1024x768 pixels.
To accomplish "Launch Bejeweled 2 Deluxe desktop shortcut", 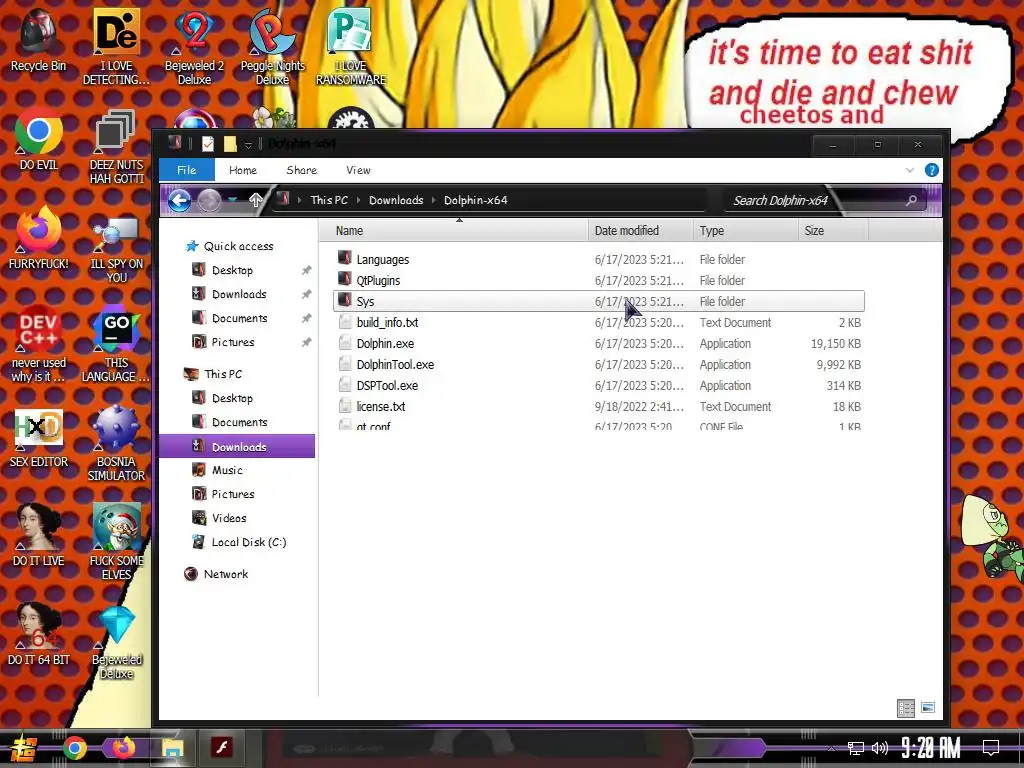I will click(194, 46).
